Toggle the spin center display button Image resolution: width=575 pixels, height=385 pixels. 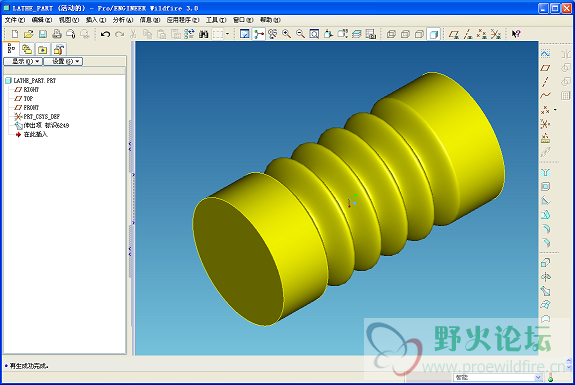pyautogui.click(x=259, y=34)
